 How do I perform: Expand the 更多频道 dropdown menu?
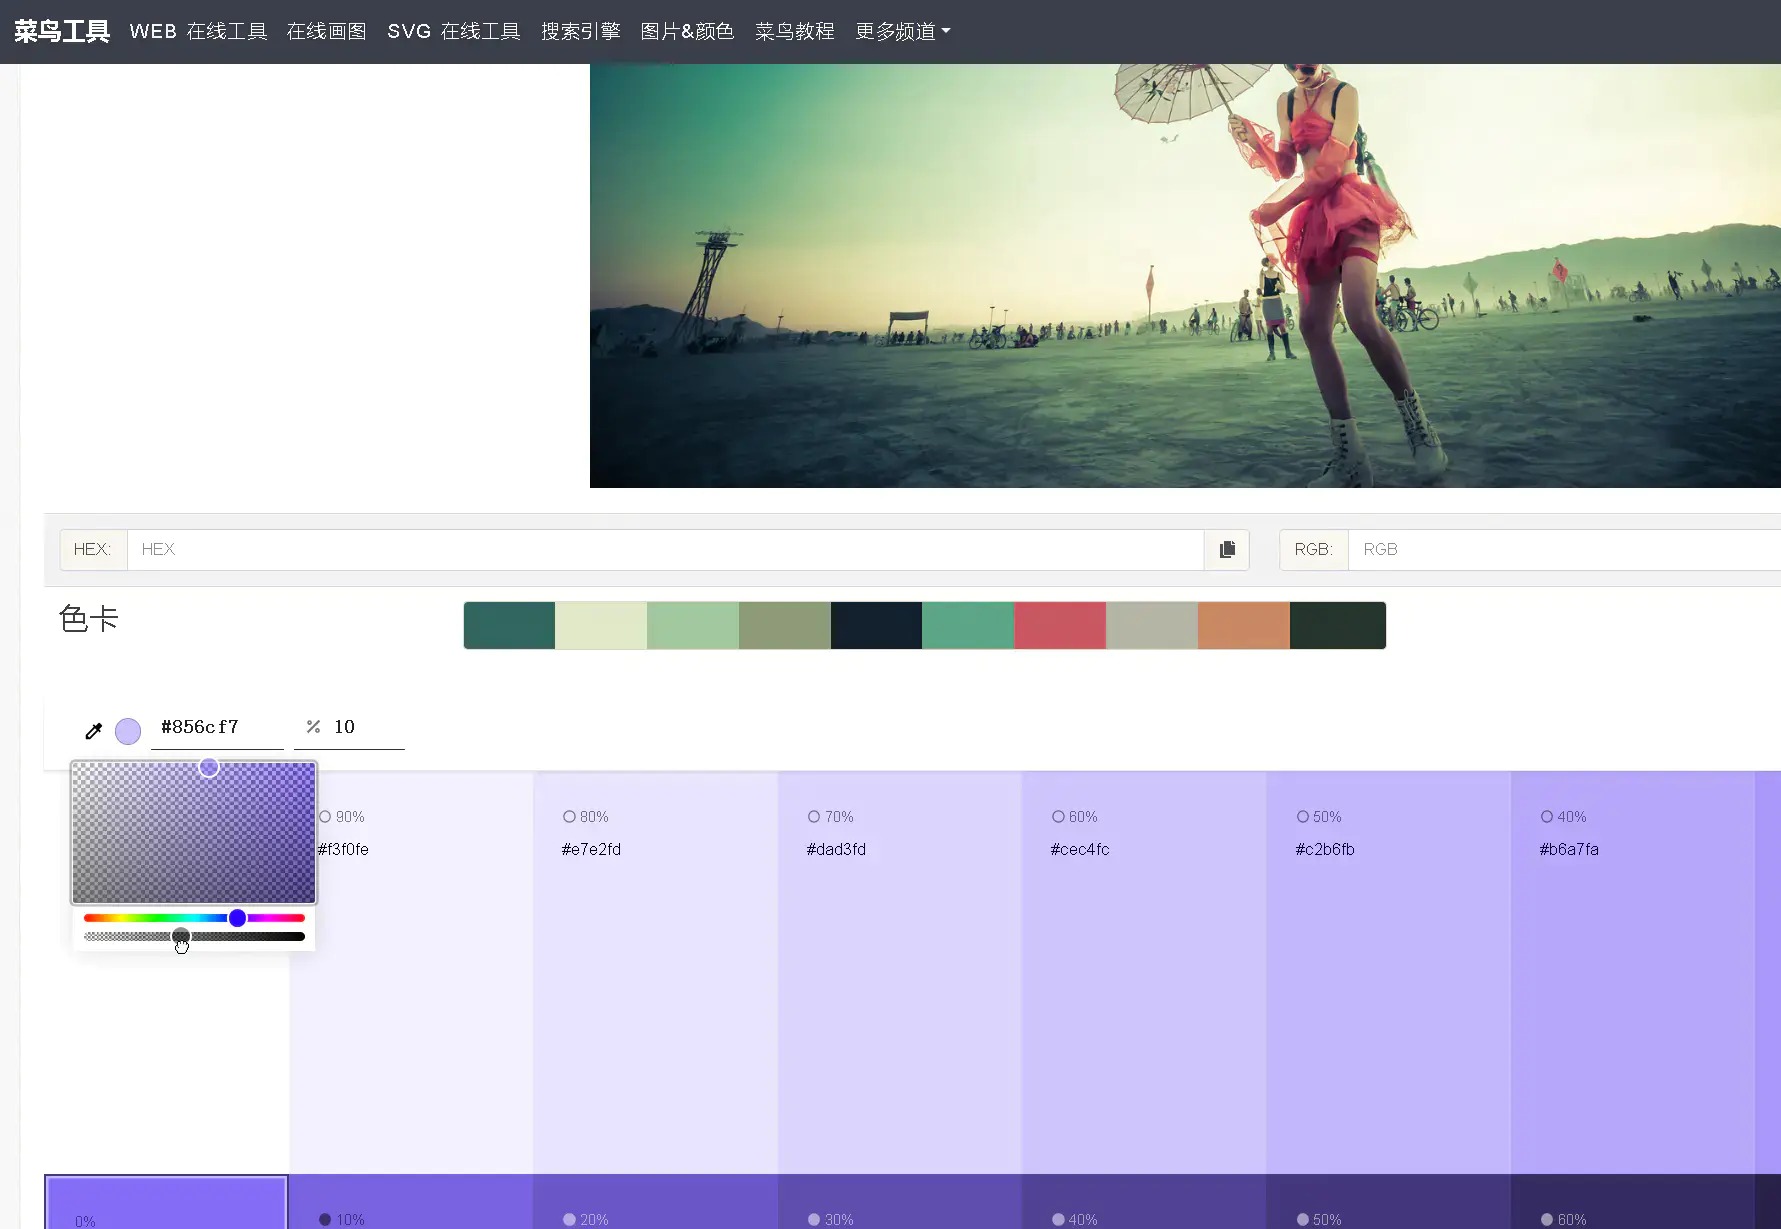pyautogui.click(x=902, y=32)
